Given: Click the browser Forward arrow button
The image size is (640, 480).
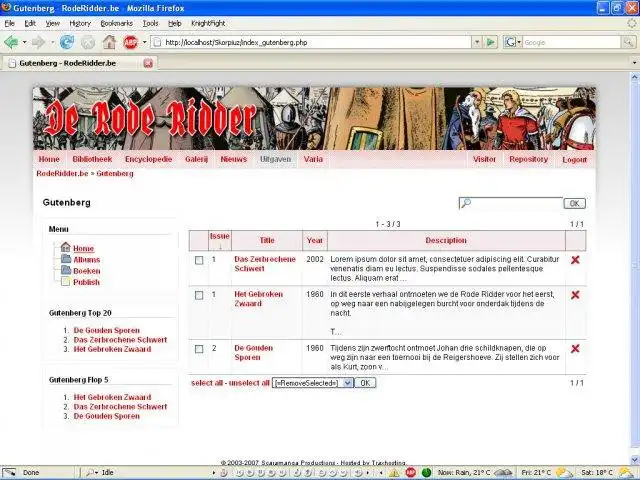Looking at the screenshot, I should (38, 42).
